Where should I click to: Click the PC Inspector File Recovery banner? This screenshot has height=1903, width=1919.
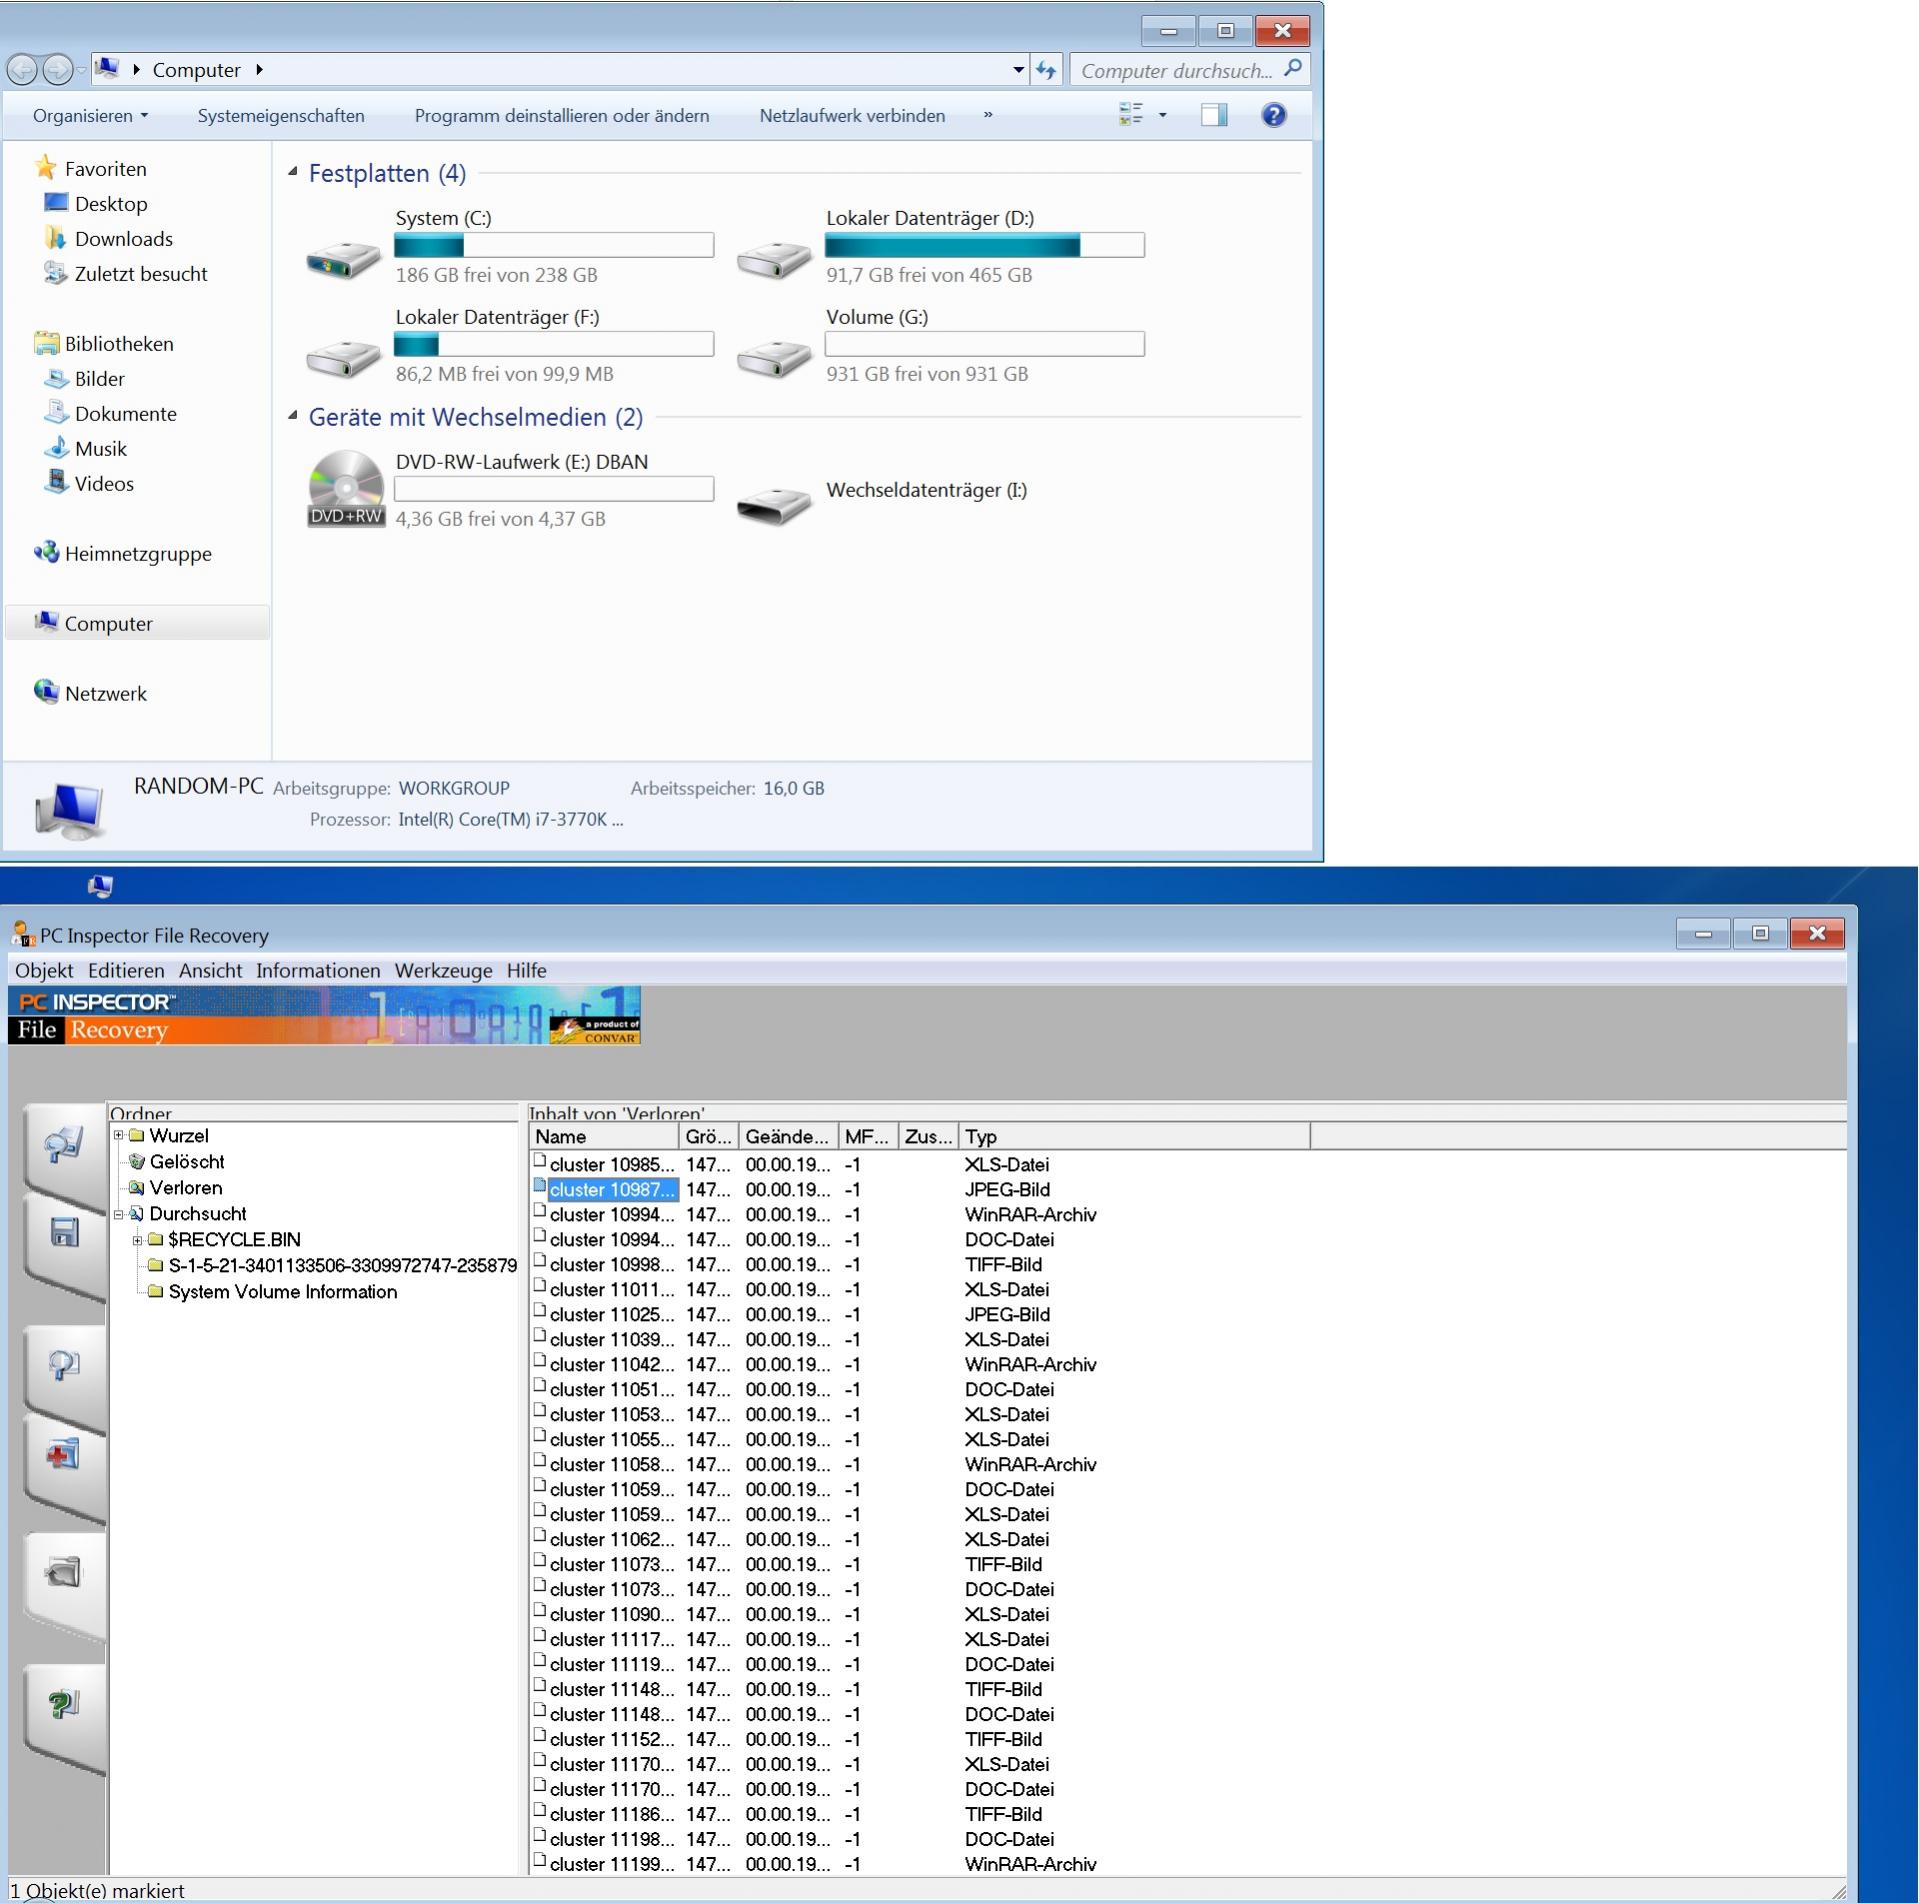pyautogui.click(x=324, y=1015)
